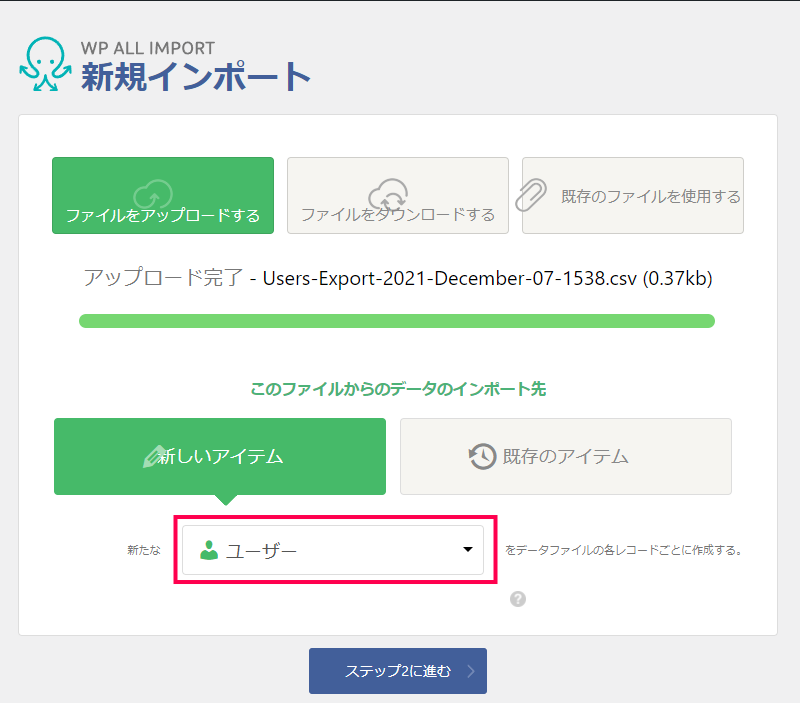Click the WP ALL IMPORT title text
800x703 pixels.
pos(148,48)
